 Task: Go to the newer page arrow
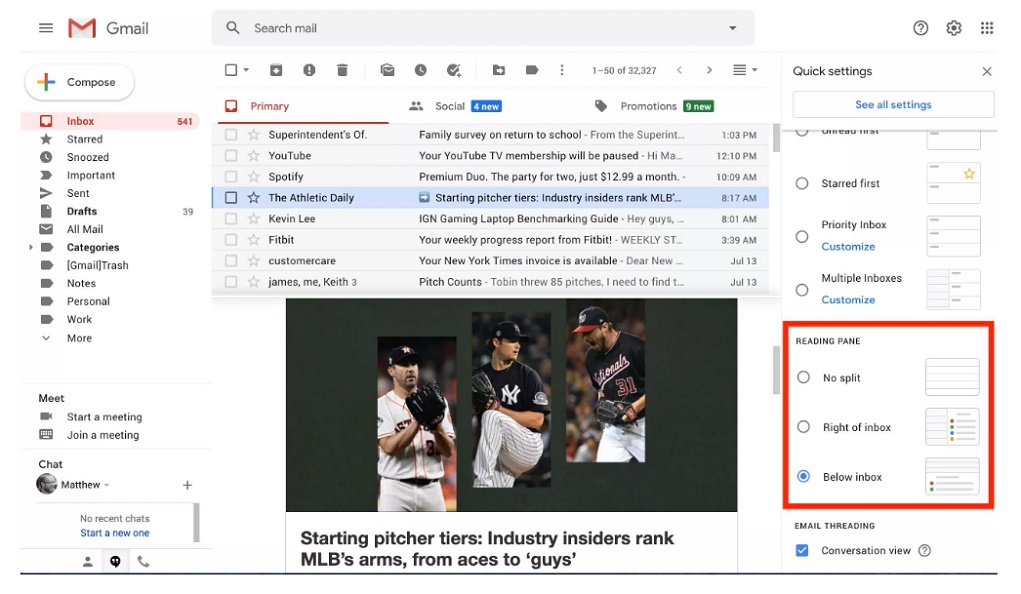(x=679, y=70)
